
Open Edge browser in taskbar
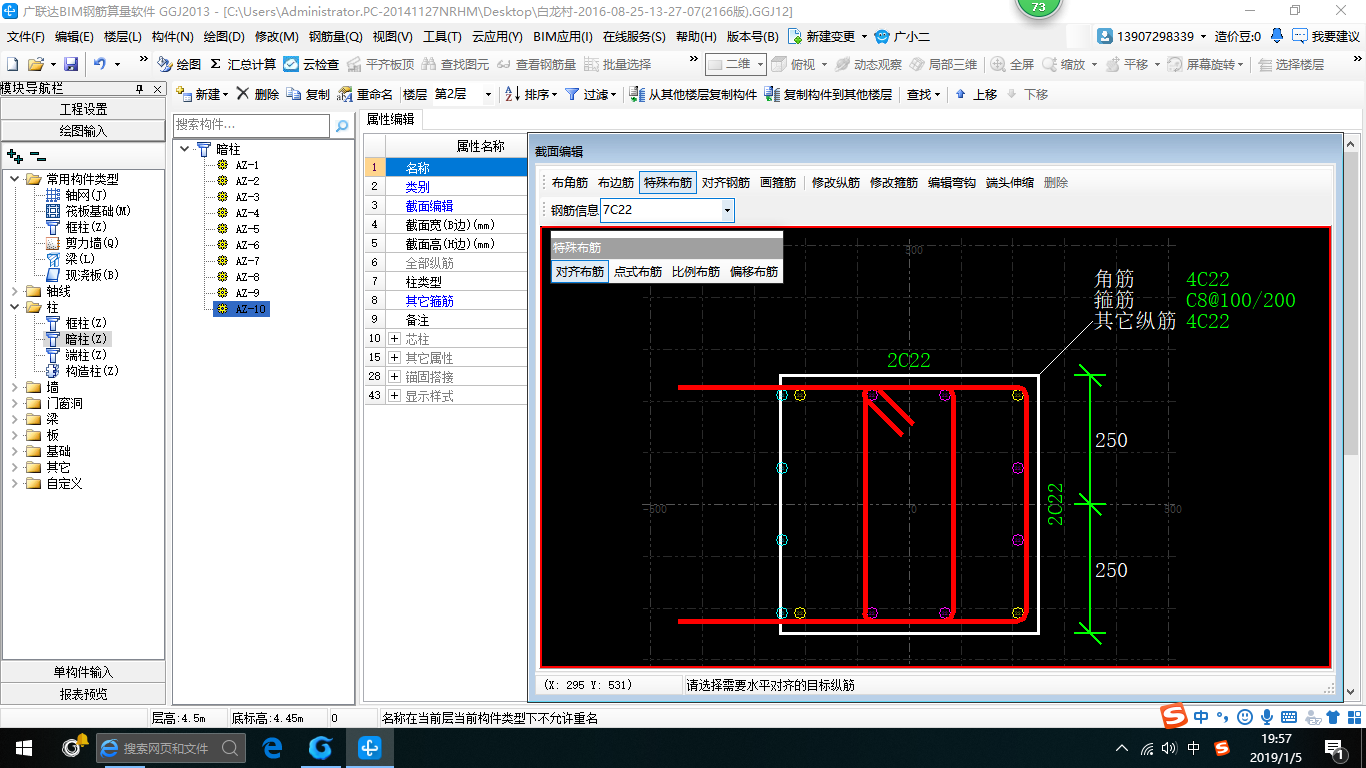coord(272,747)
